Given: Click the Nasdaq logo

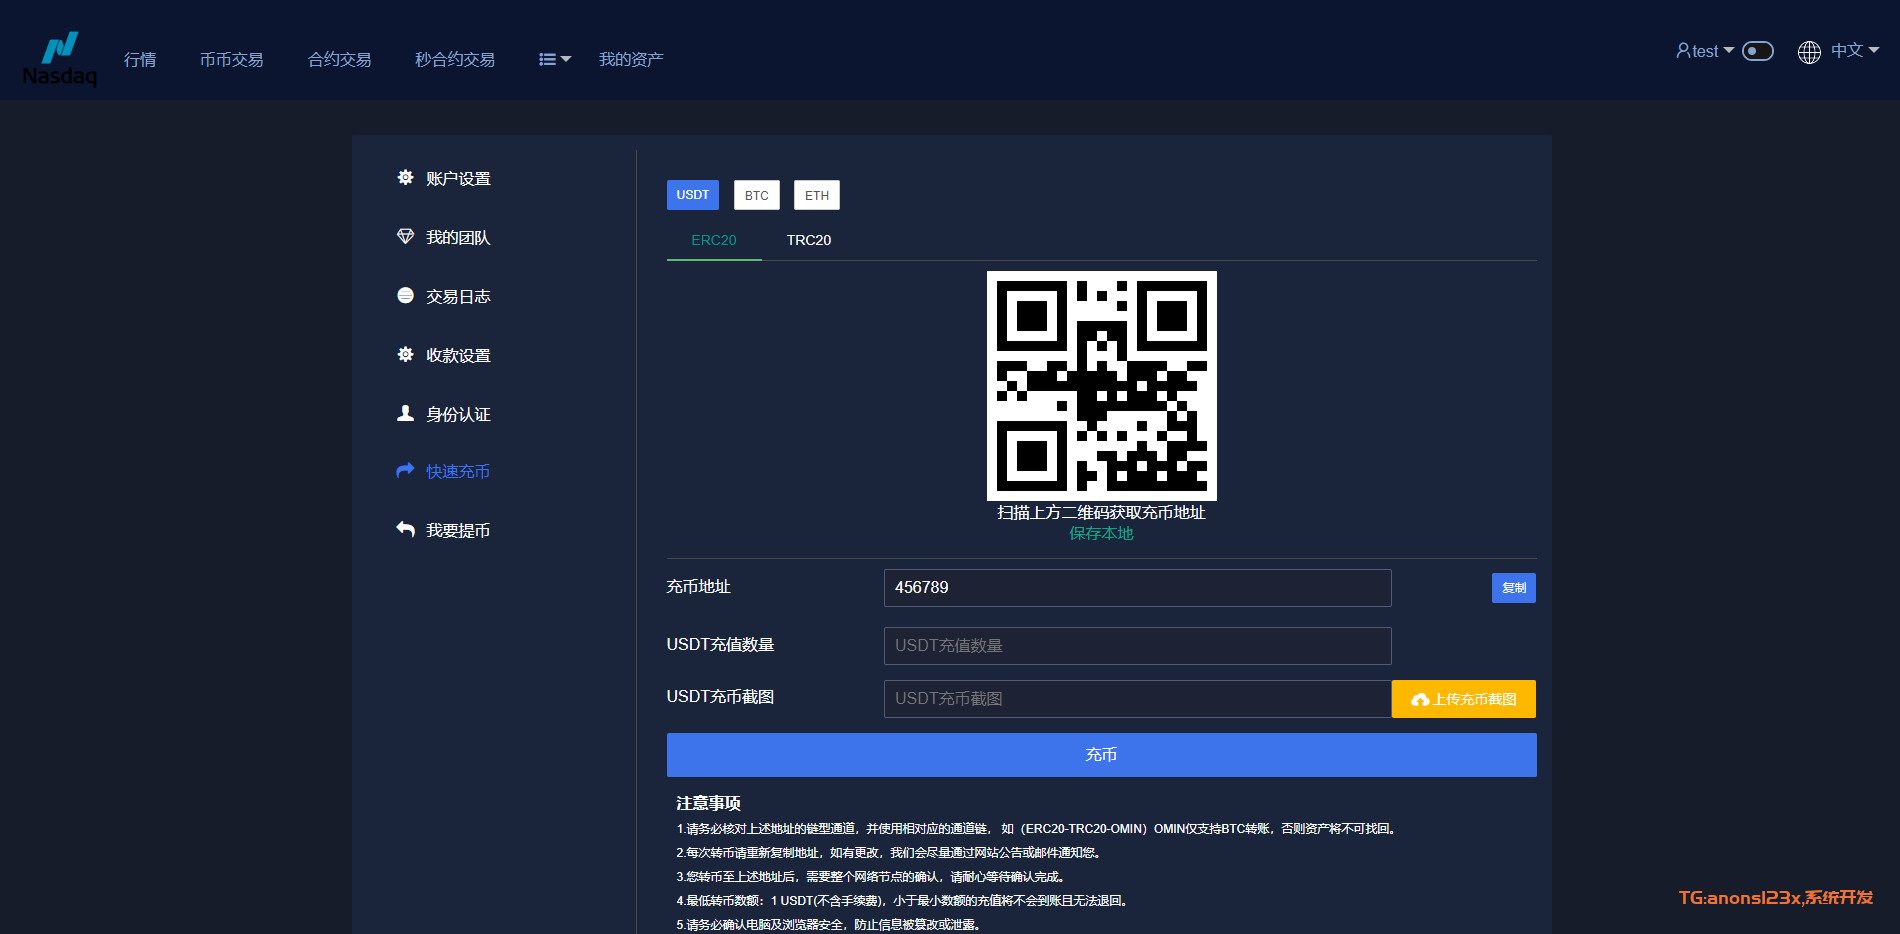Looking at the screenshot, I should coord(60,59).
